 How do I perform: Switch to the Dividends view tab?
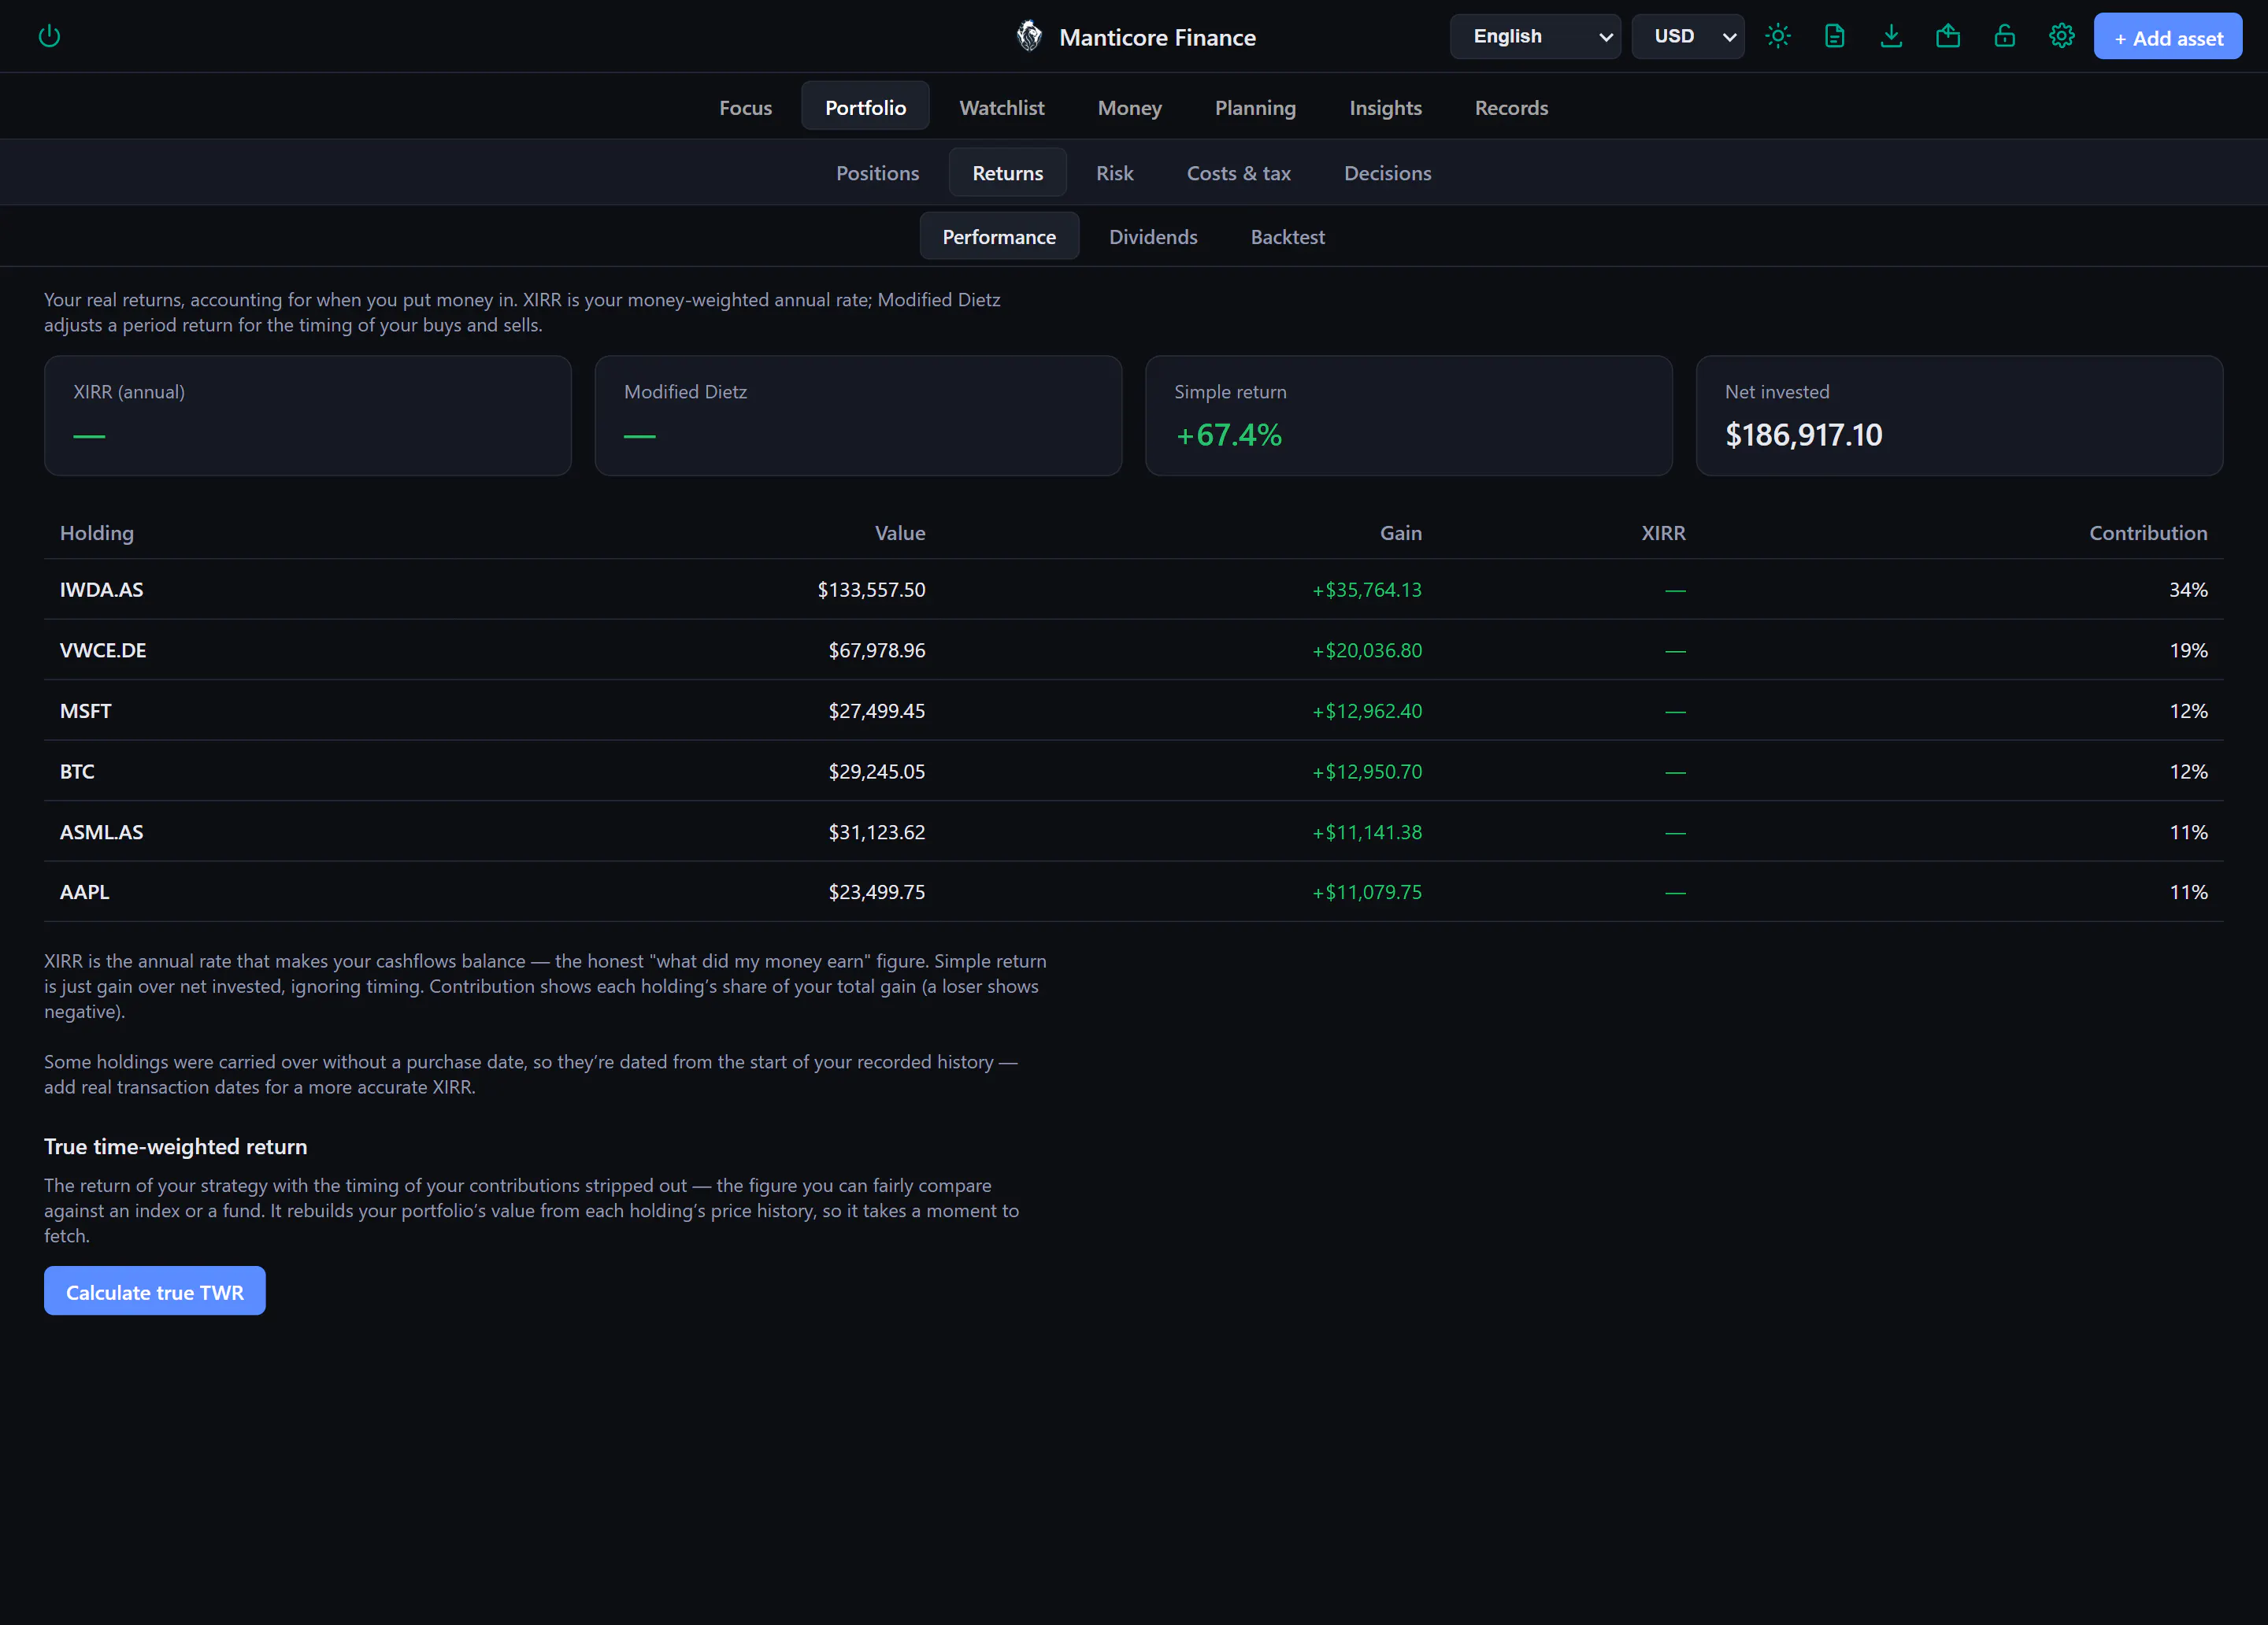(1153, 236)
